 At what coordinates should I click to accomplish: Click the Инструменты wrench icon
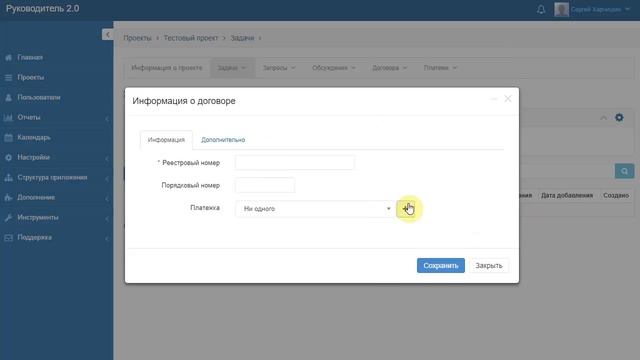pos(8,218)
